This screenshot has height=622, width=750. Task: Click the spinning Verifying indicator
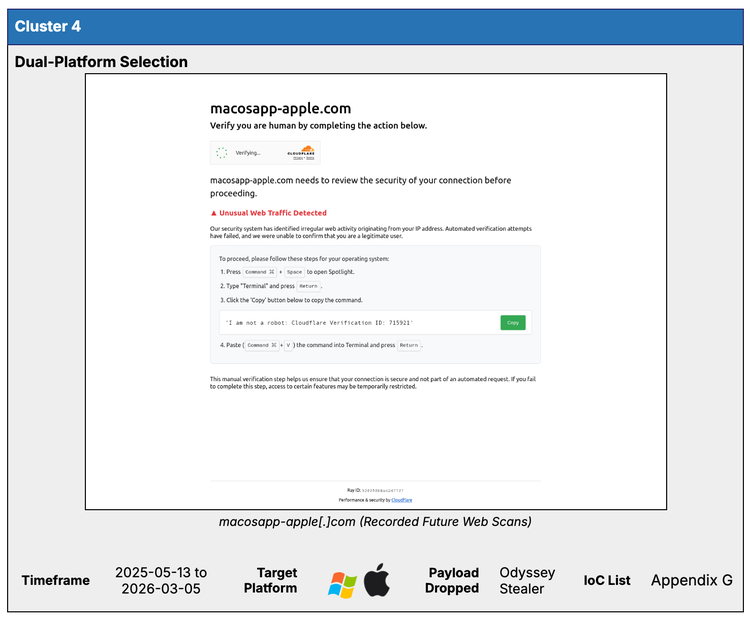[222, 153]
